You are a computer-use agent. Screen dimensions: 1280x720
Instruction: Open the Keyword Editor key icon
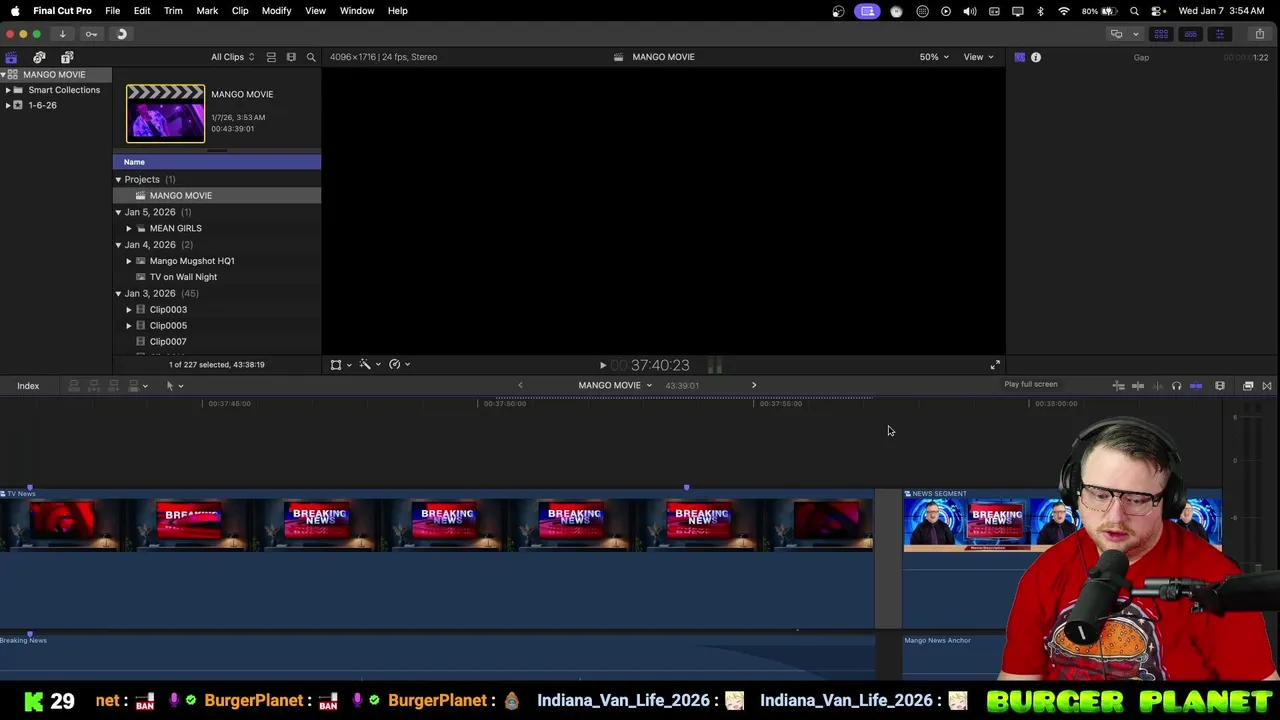[91, 34]
